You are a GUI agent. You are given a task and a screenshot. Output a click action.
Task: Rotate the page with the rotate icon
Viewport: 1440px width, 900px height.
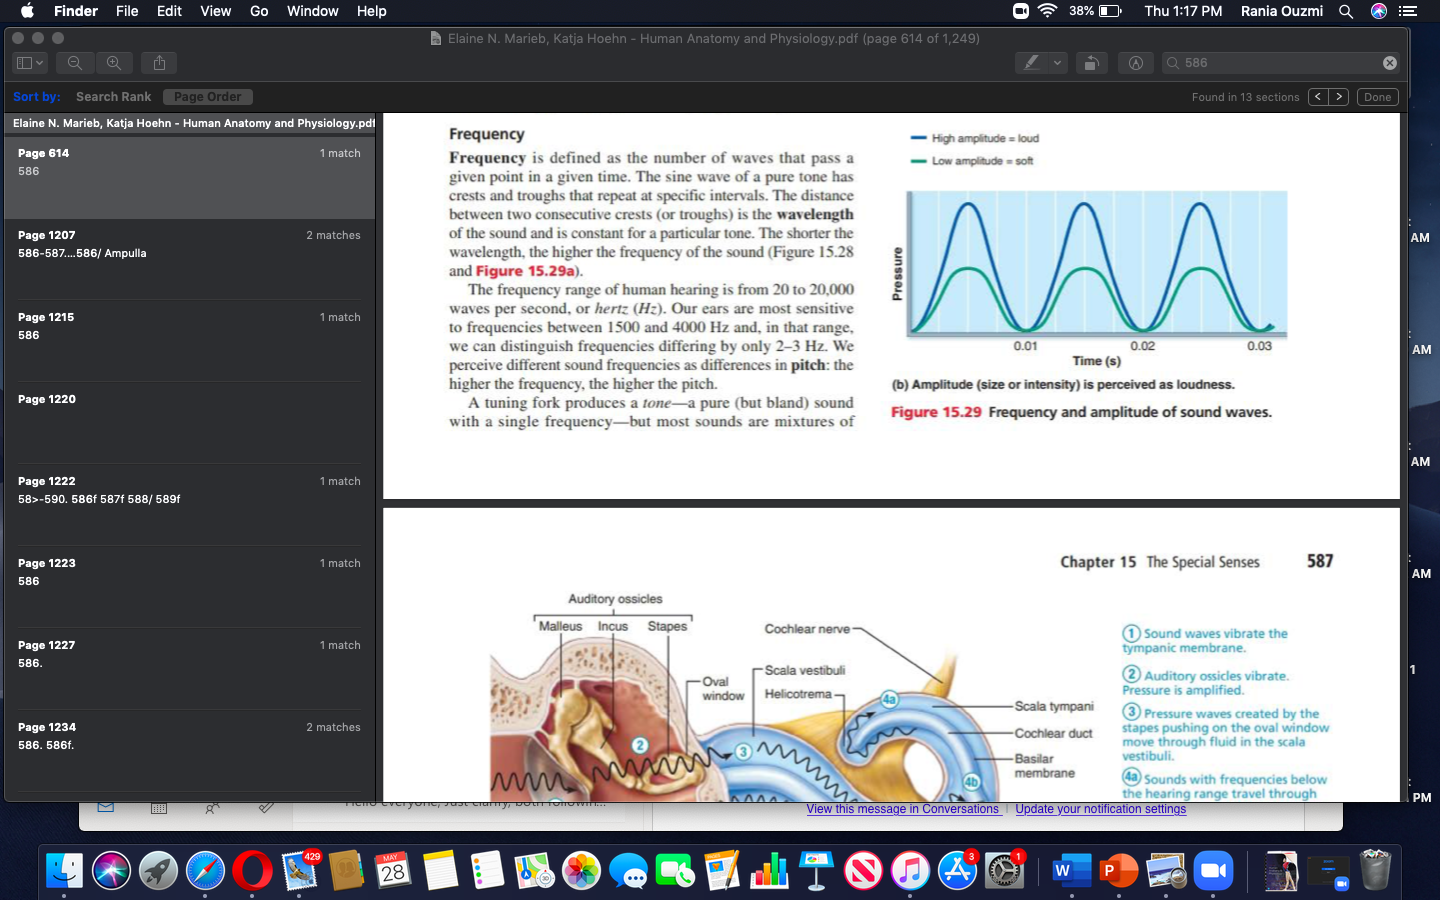pyautogui.click(x=1091, y=63)
